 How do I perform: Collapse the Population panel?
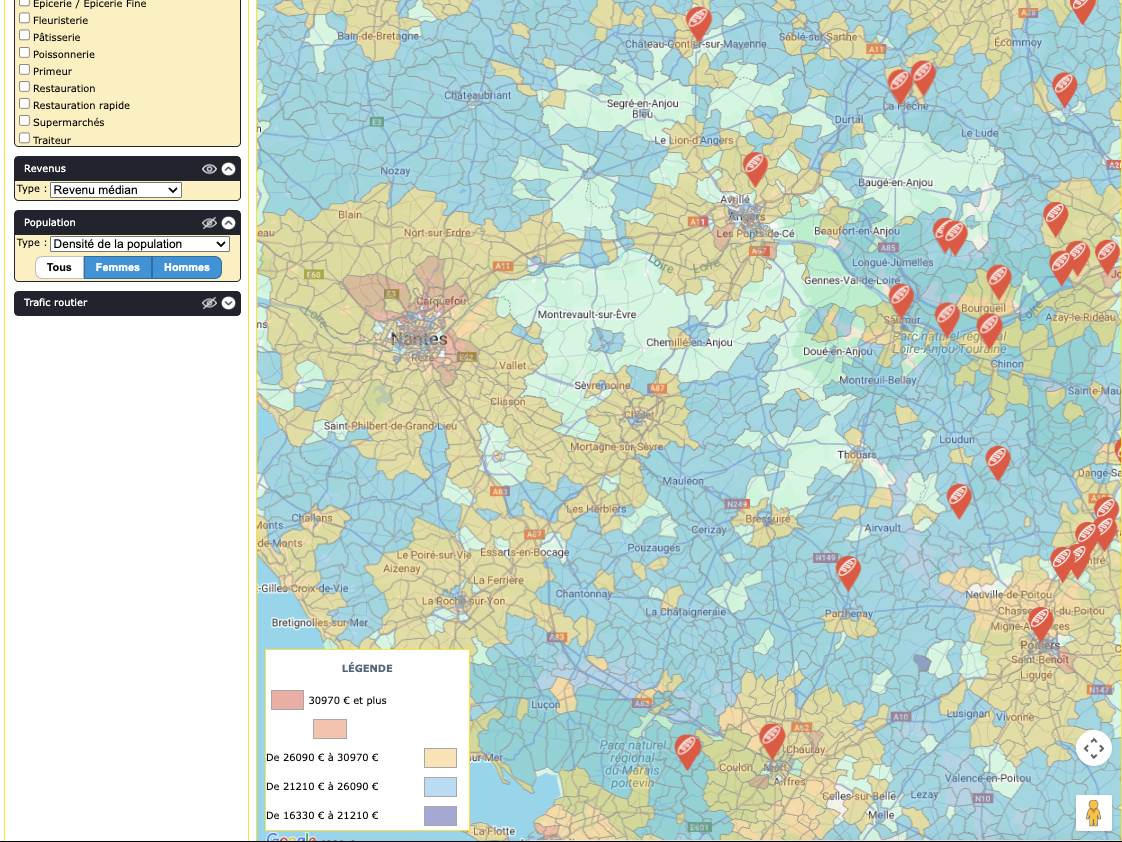tap(228, 222)
